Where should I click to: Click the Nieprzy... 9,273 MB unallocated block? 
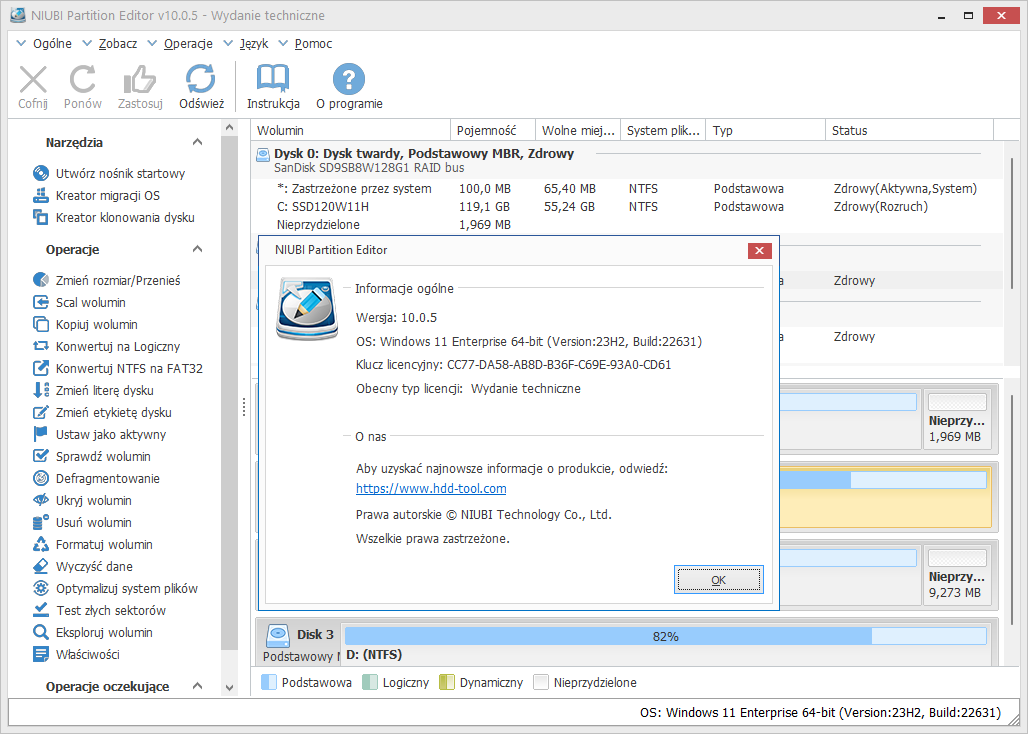957,576
